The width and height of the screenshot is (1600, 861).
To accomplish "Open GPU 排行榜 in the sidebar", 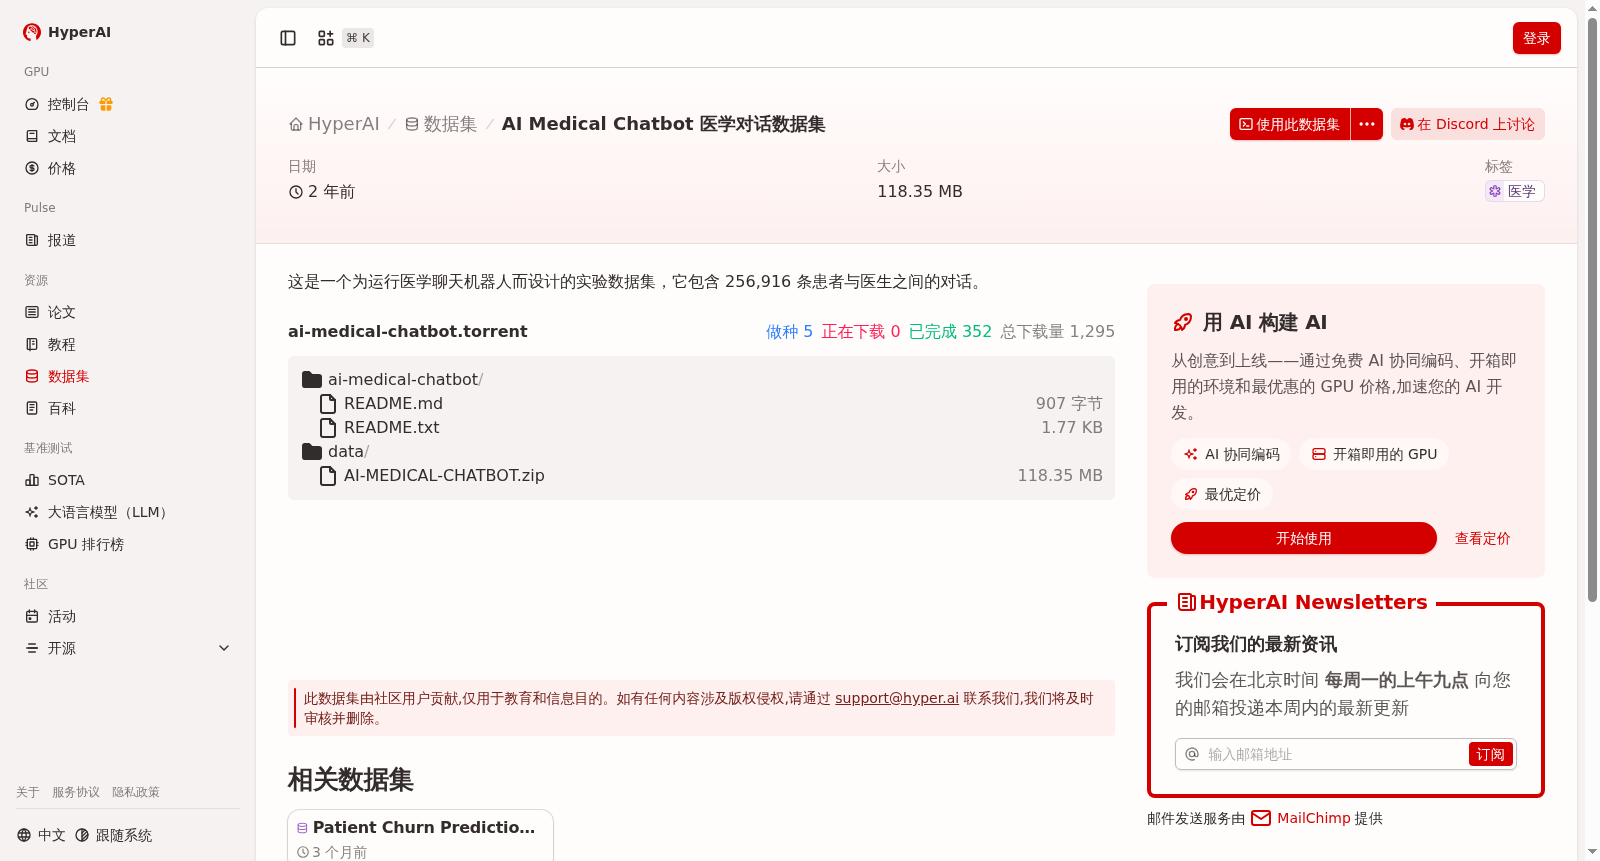I will [128, 544].
